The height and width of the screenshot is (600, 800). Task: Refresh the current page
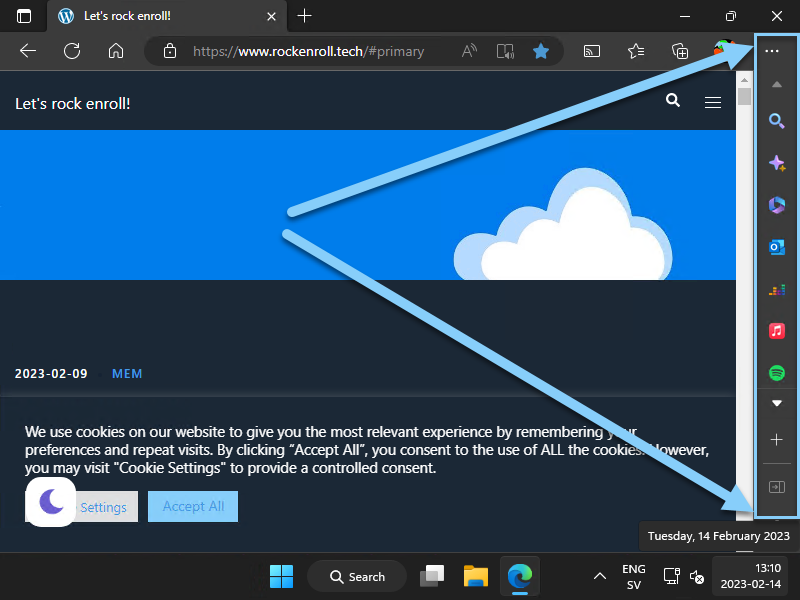(72, 51)
